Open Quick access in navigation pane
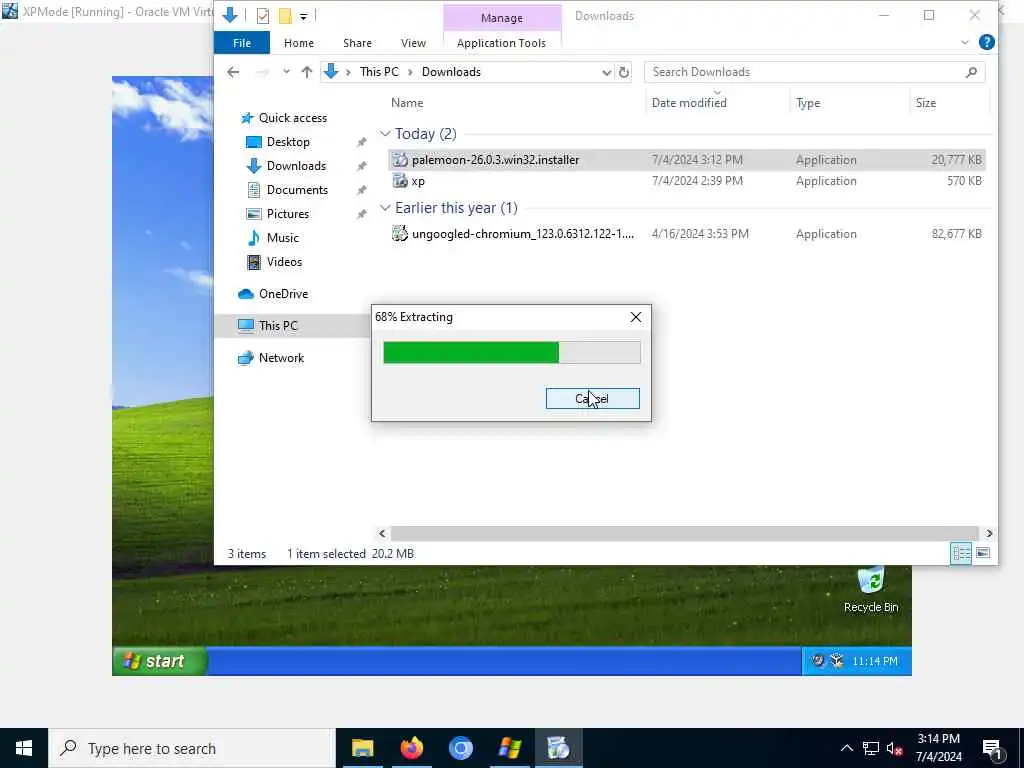Image resolution: width=1024 pixels, height=768 pixels. (293, 118)
